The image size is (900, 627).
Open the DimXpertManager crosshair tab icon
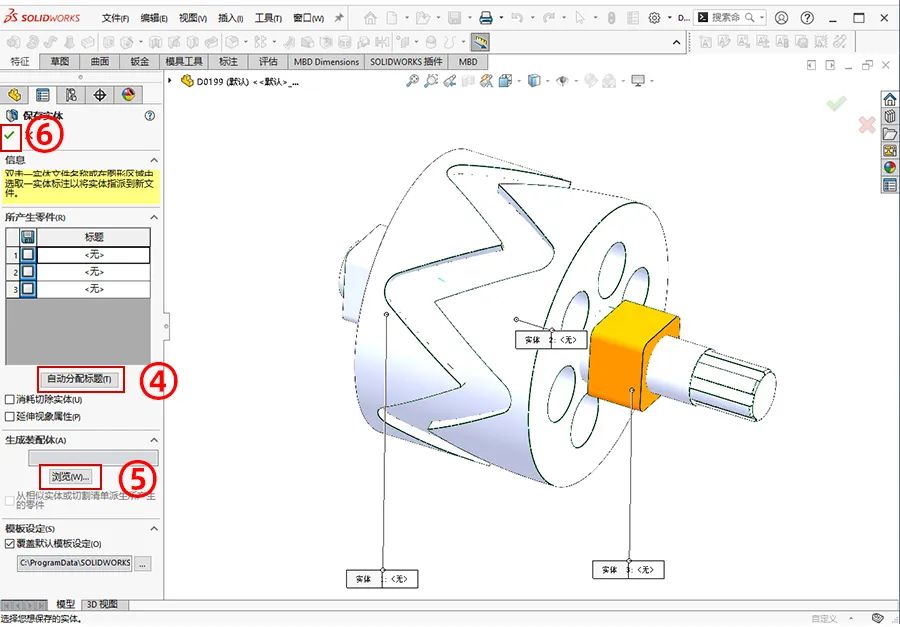coord(100,95)
